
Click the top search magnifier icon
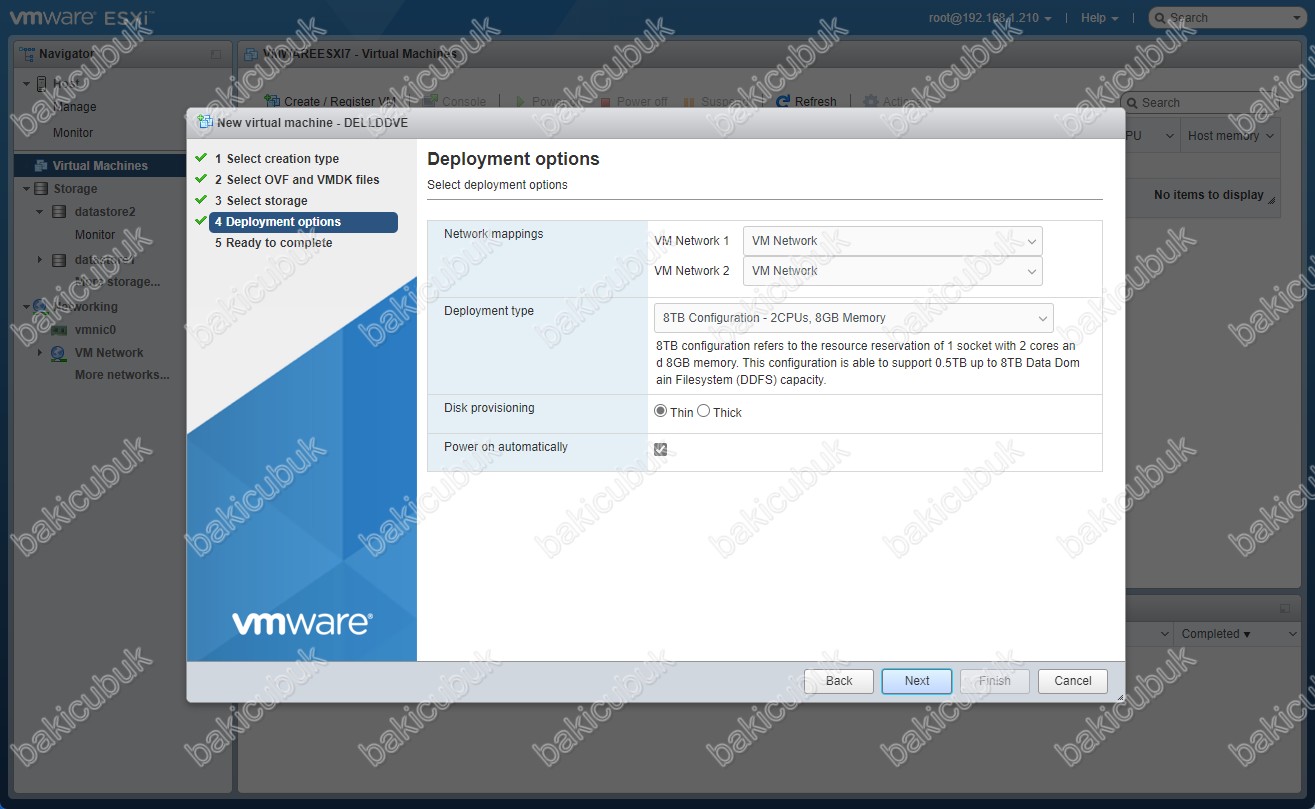coord(1161,18)
